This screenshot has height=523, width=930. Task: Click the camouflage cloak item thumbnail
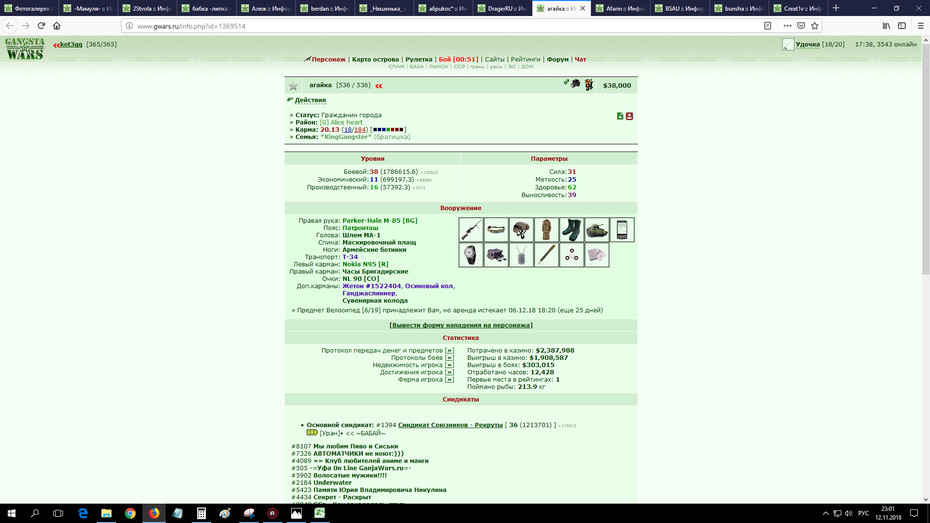tap(546, 229)
